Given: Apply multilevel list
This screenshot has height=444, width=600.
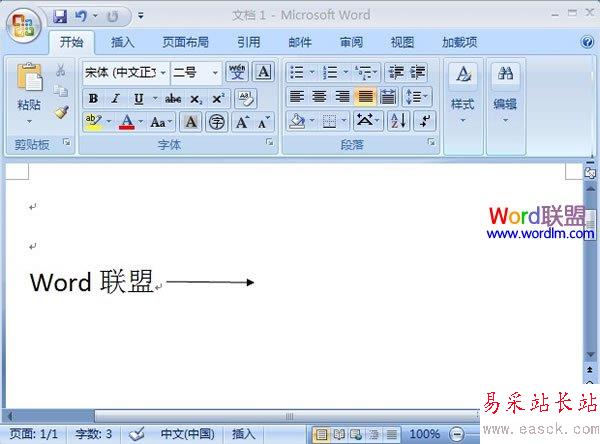Looking at the screenshot, I should 364,72.
